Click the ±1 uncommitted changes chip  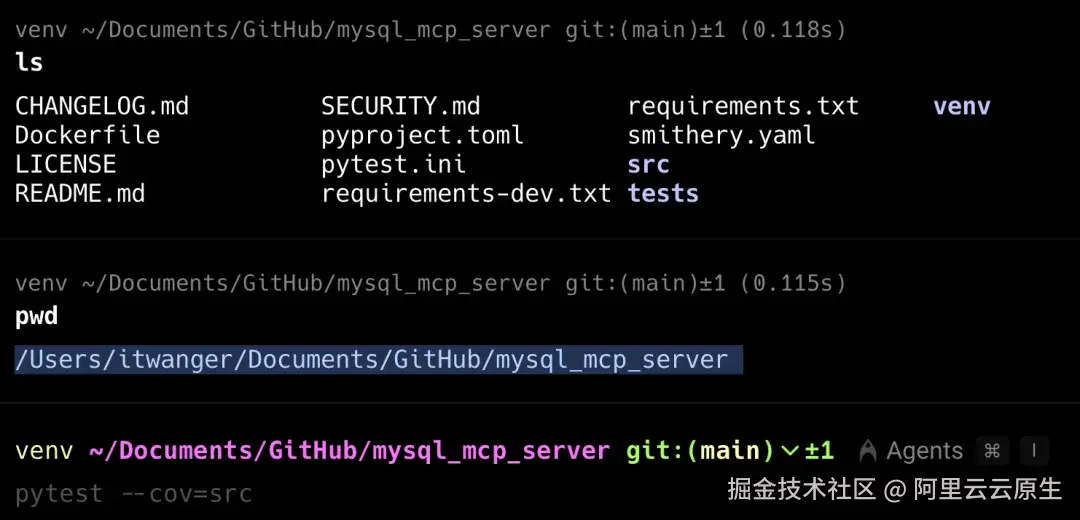(820, 451)
